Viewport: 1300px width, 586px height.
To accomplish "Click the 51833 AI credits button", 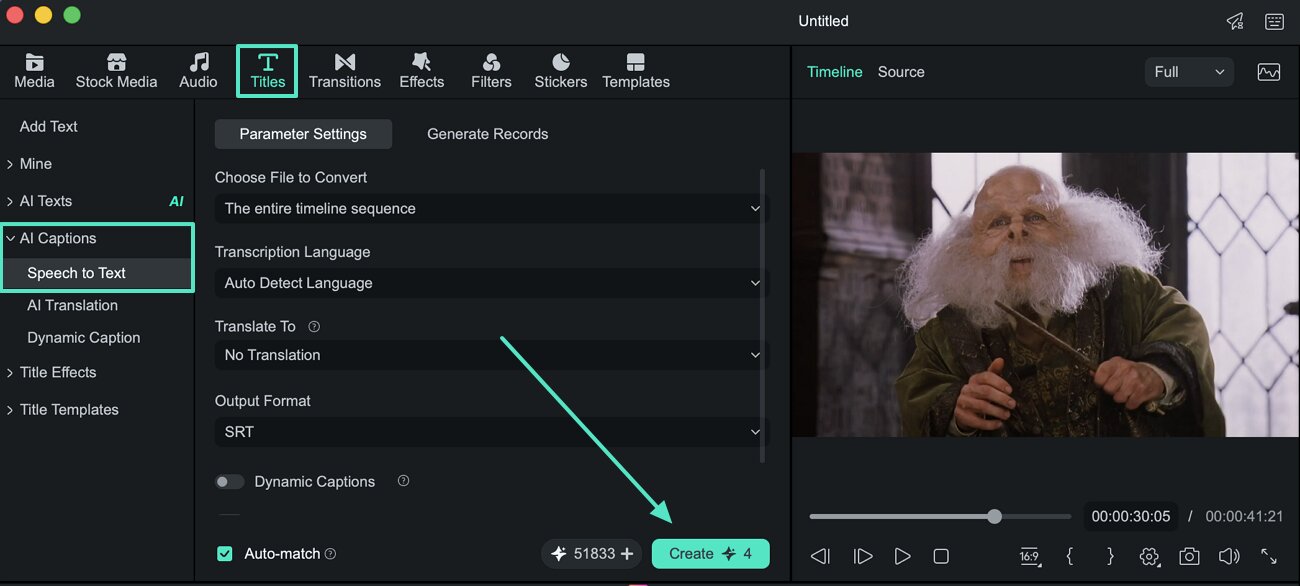I will (x=592, y=554).
